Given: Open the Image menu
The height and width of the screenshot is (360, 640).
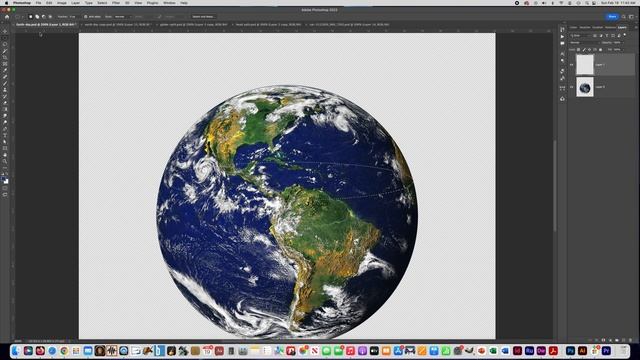Looking at the screenshot, I should (x=62, y=3).
